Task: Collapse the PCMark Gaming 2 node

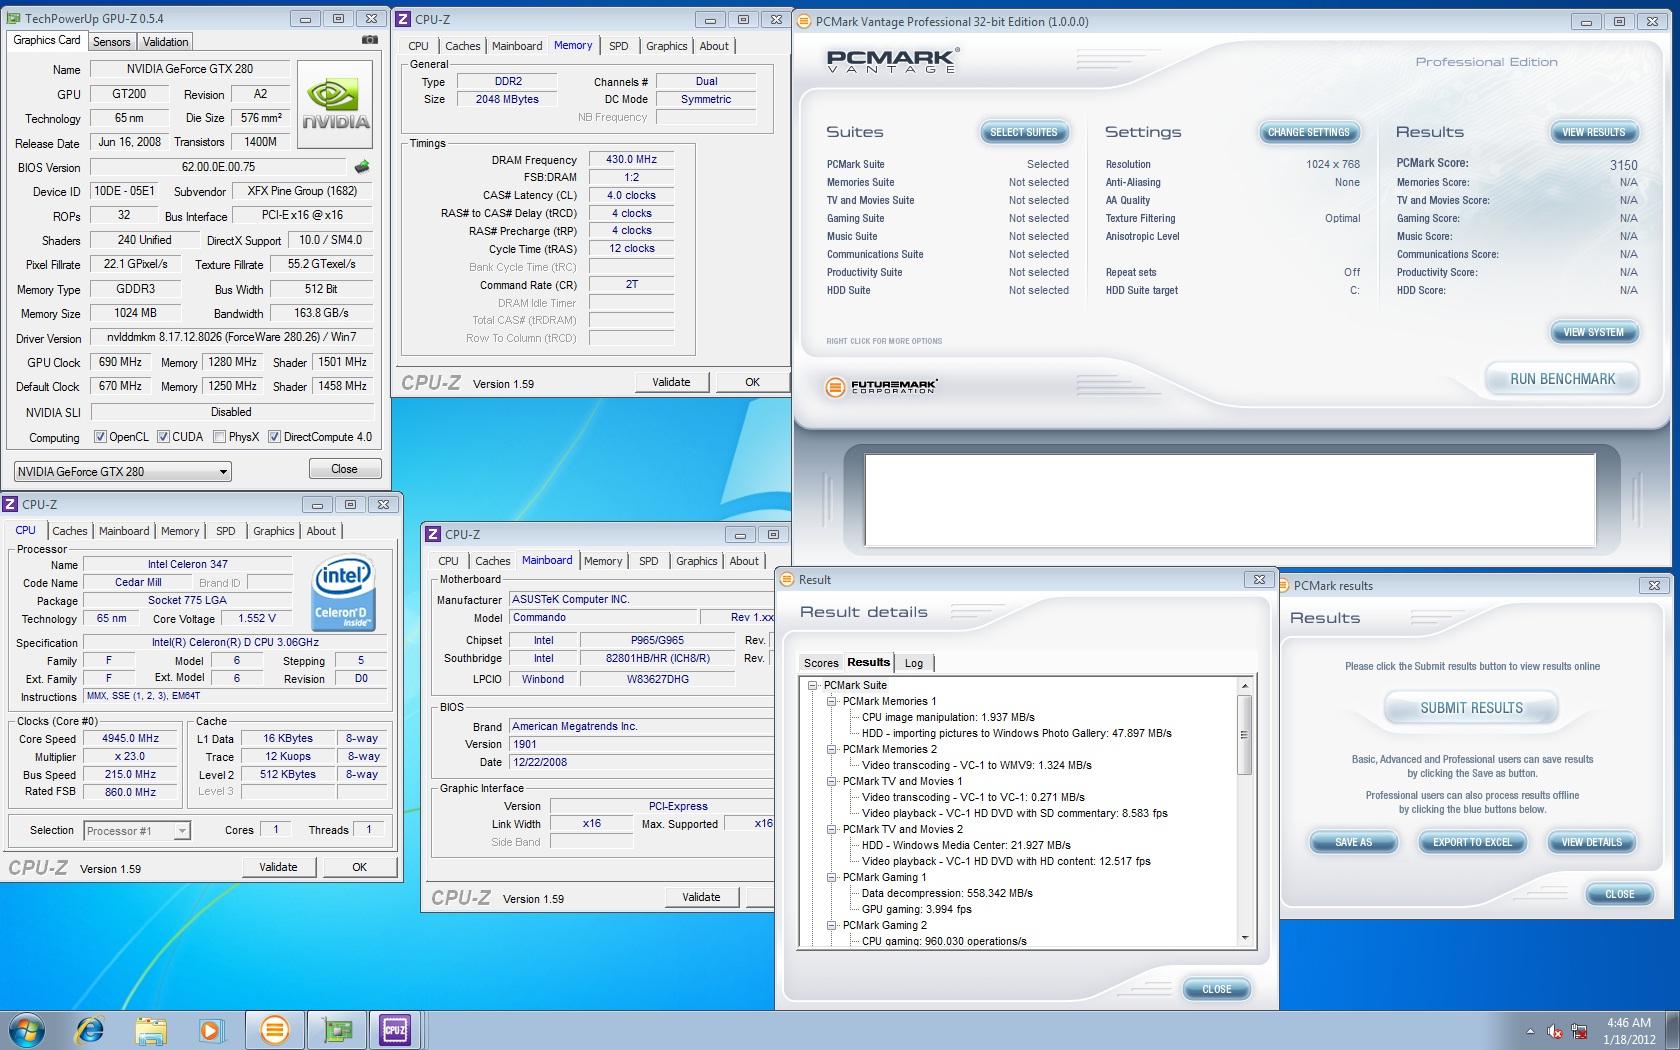Action: [831, 925]
